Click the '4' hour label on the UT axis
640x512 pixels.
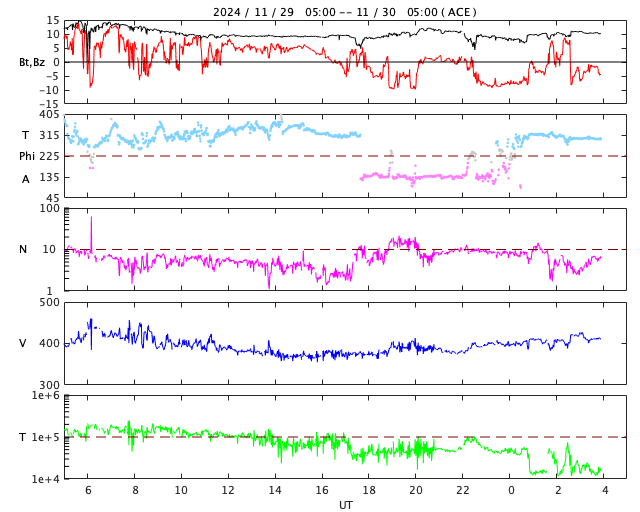tap(605, 490)
